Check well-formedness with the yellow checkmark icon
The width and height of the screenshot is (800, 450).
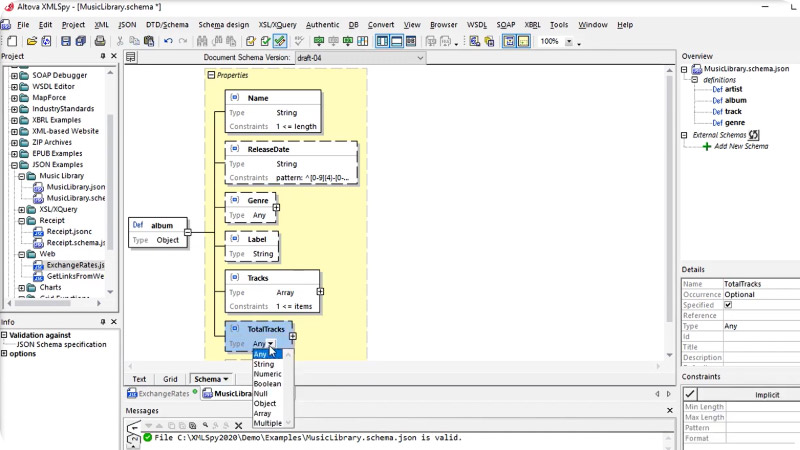(x=251, y=41)
